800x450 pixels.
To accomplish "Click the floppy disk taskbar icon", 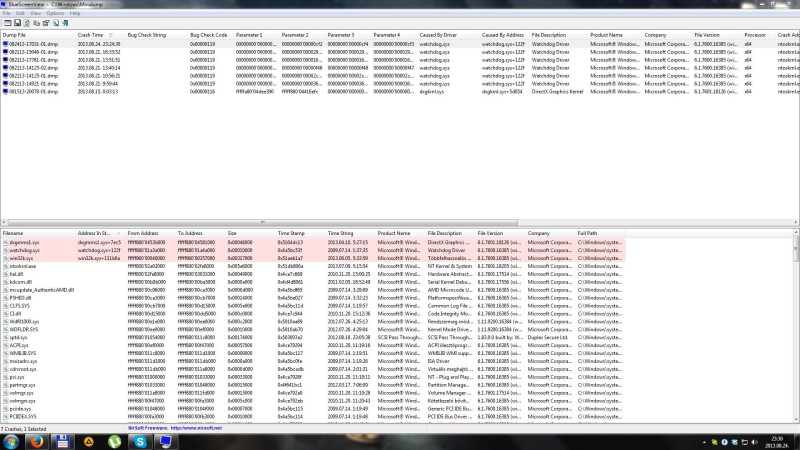I will (x=63, y=442).
